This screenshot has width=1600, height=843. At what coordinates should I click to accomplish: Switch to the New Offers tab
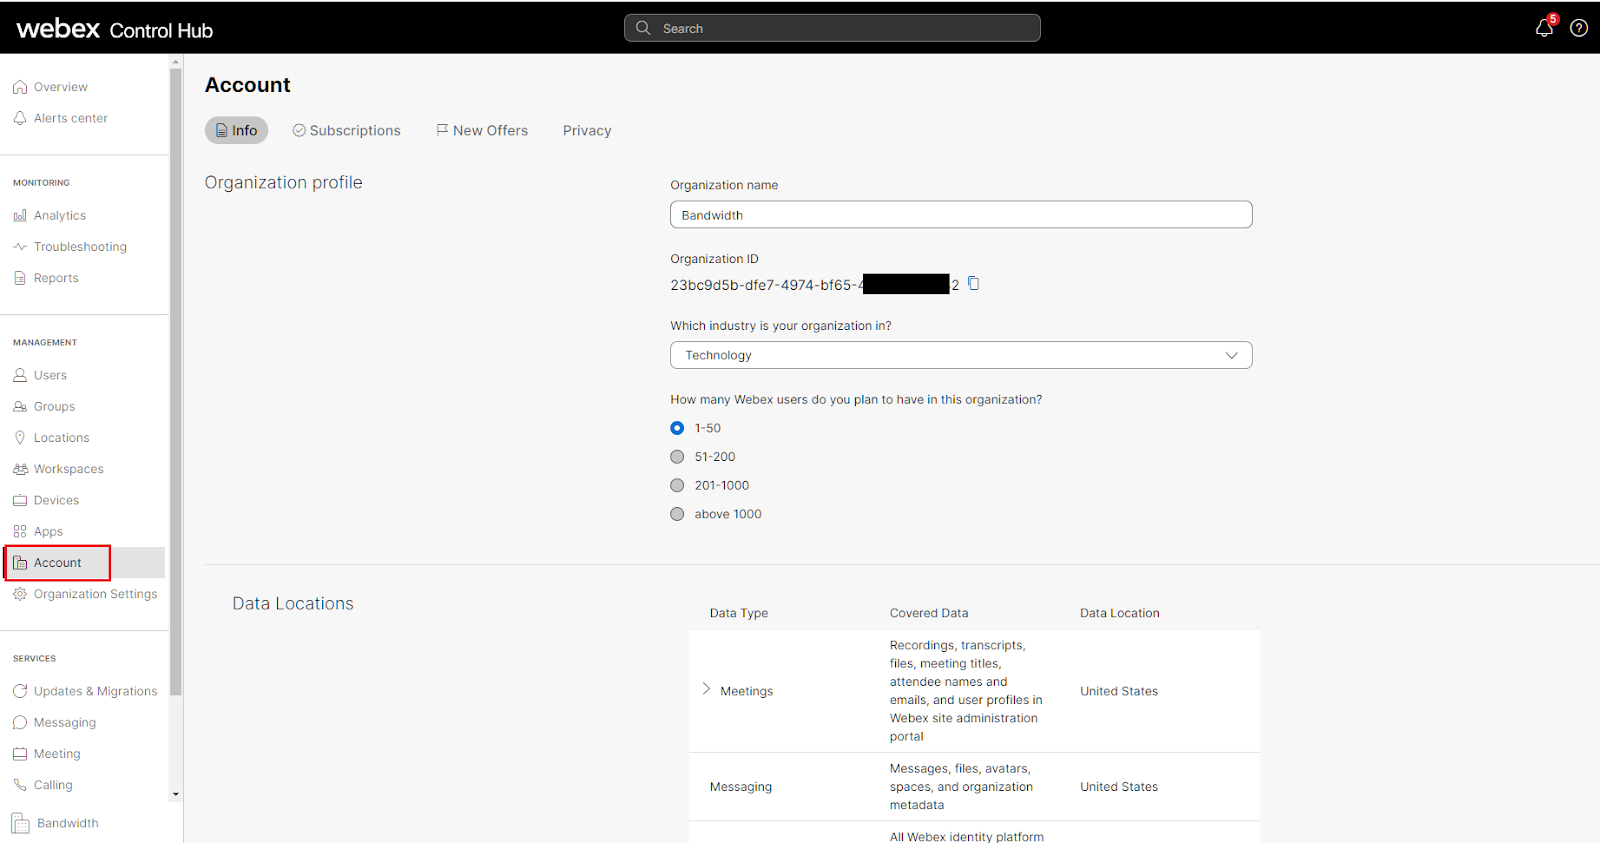tap(482, 130)
